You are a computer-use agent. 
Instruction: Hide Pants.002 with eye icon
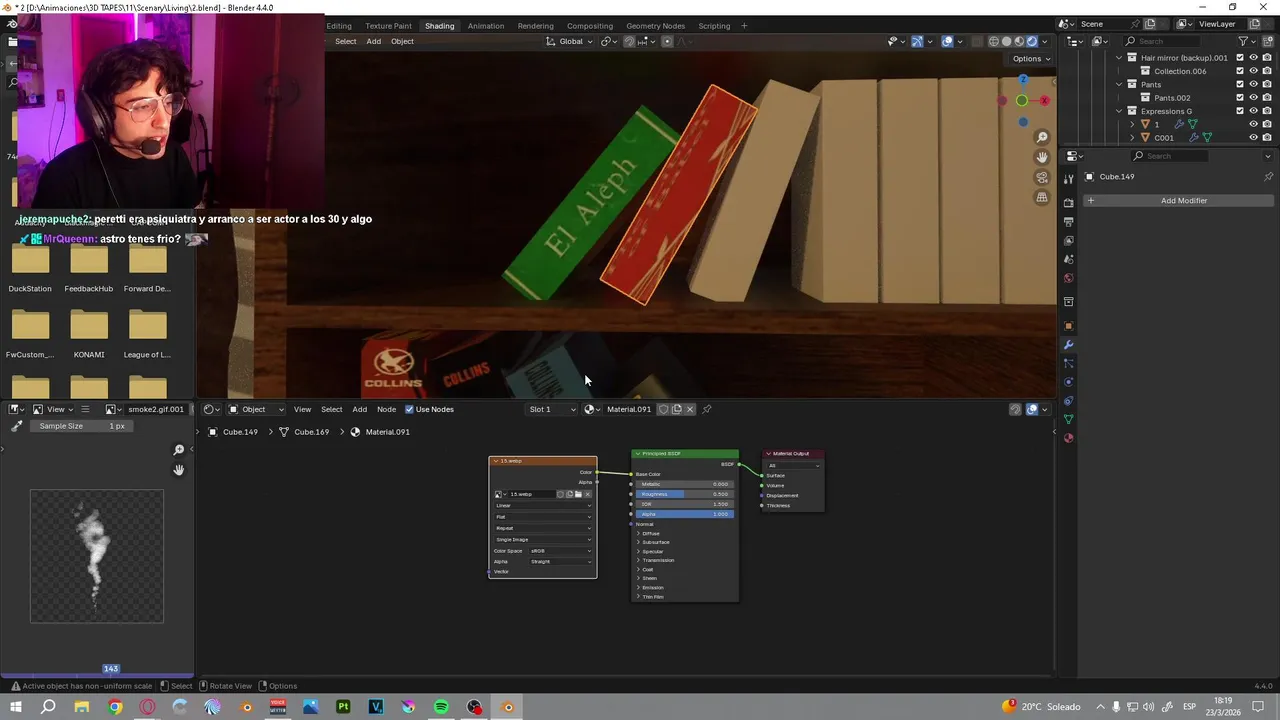pyautogui.click(x=1253, y=98)
